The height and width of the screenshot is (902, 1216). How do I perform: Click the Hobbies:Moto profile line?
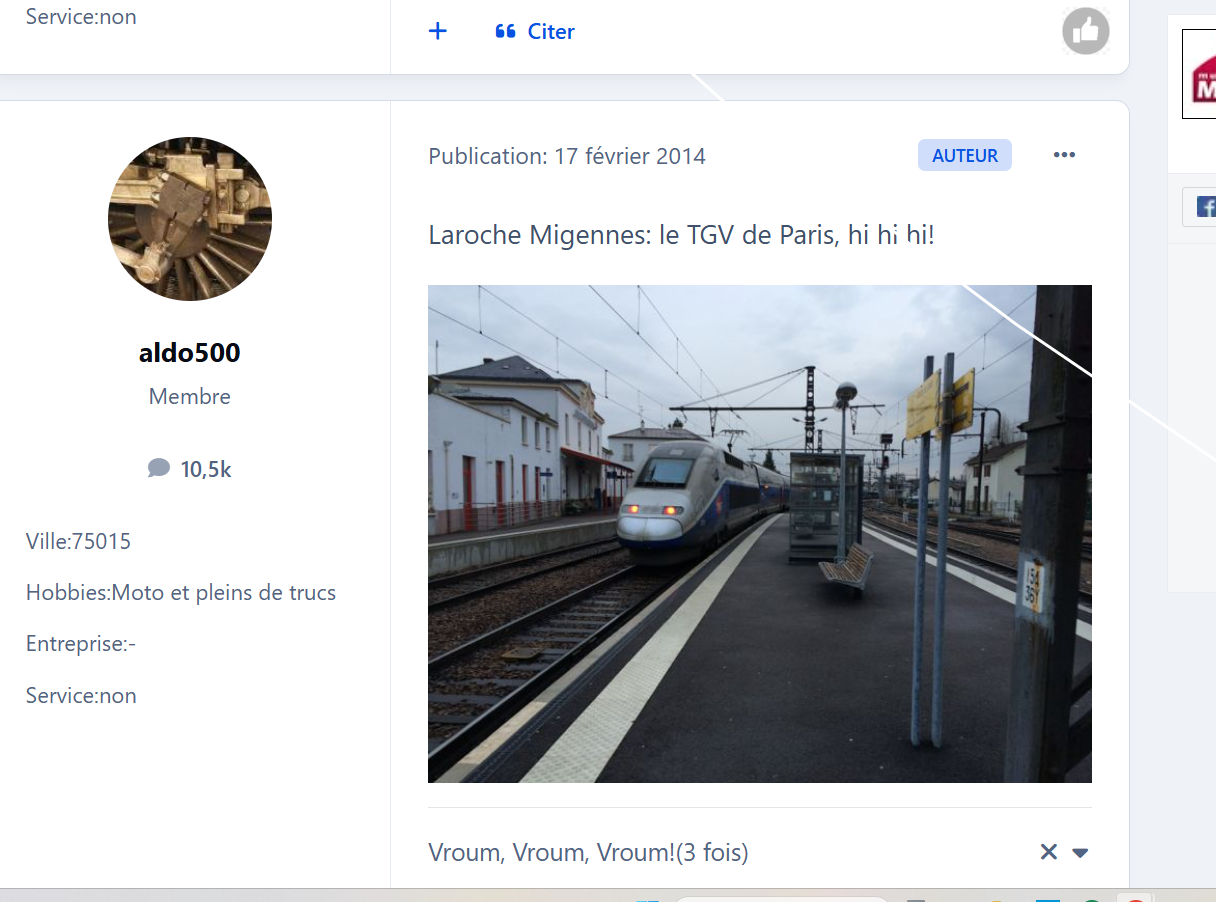(x=180, y=593)
